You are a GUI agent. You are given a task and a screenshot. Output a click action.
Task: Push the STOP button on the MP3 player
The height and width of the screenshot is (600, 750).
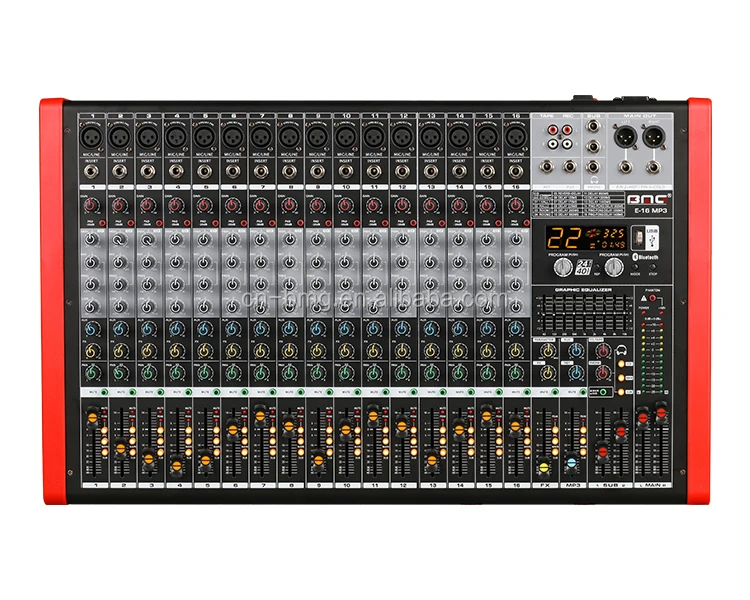[x=653, y=267]
